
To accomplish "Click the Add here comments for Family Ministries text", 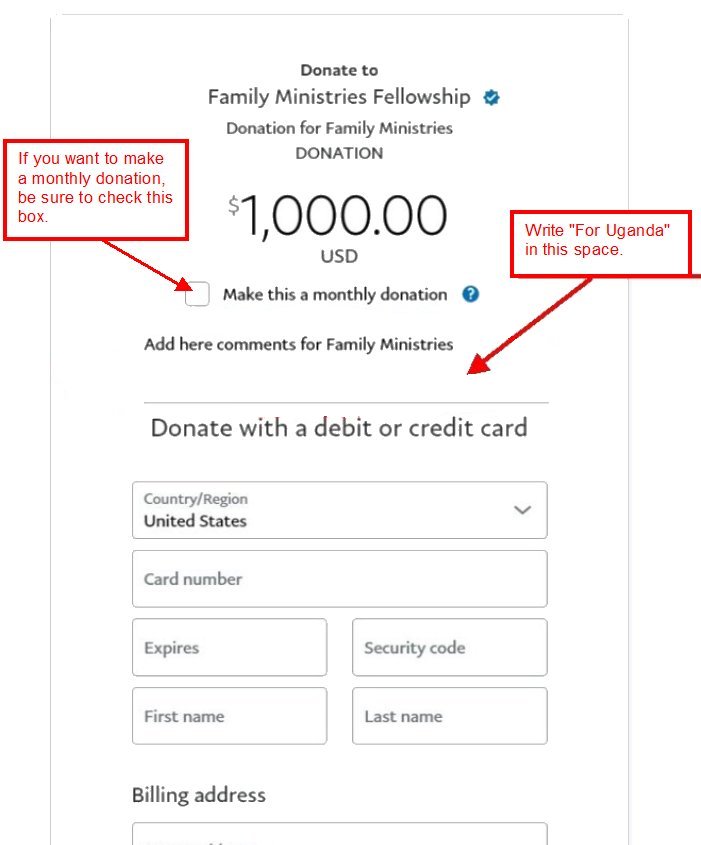I will (299, 344).
